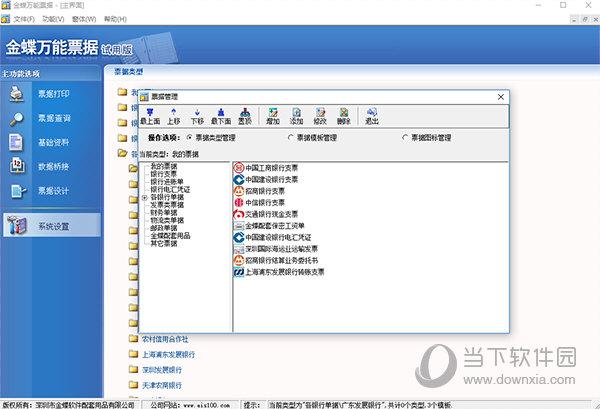
Task: Select 我的票据 in the dialog tree
Action: point(164,166)
